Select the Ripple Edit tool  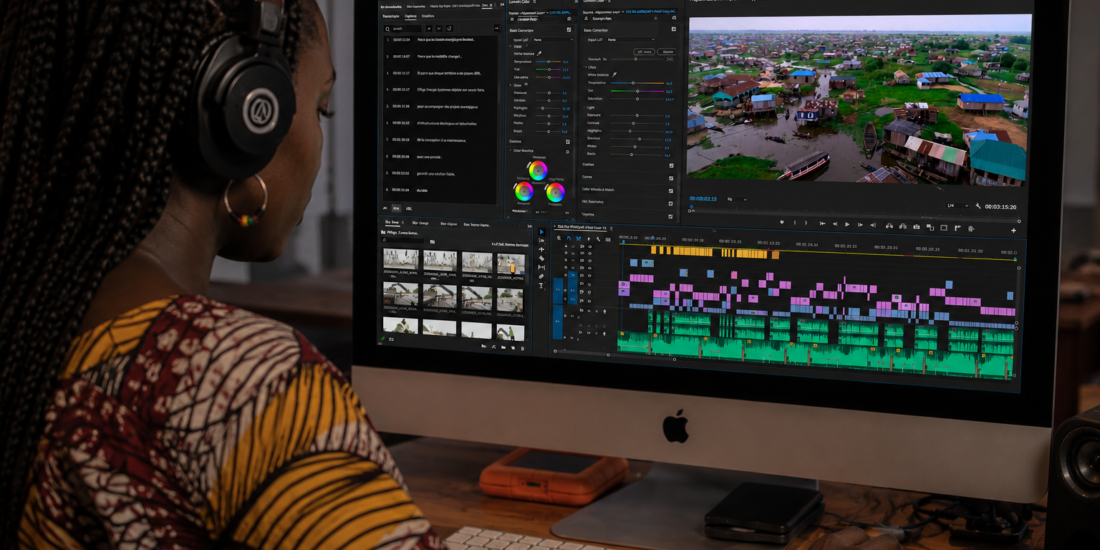[542, 249]
